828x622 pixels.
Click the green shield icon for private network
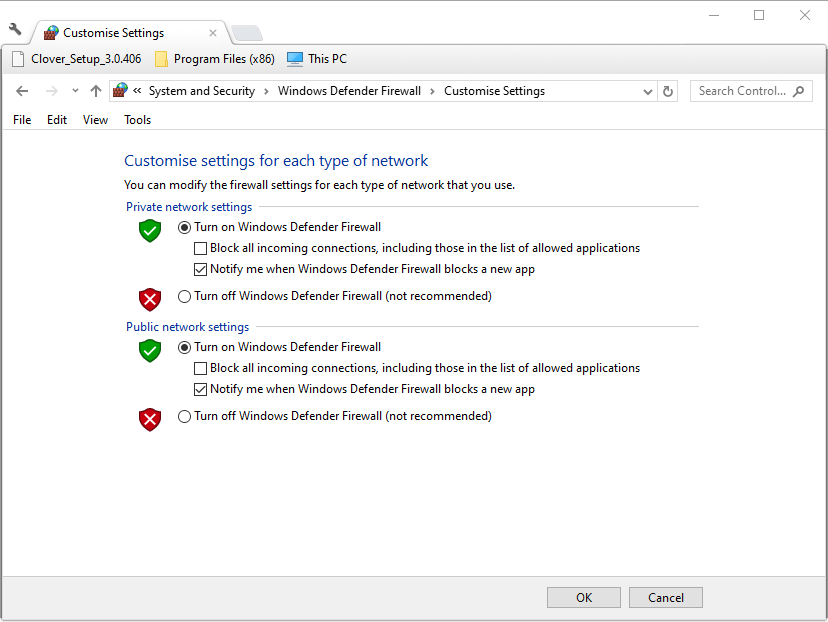click(149, 230)
